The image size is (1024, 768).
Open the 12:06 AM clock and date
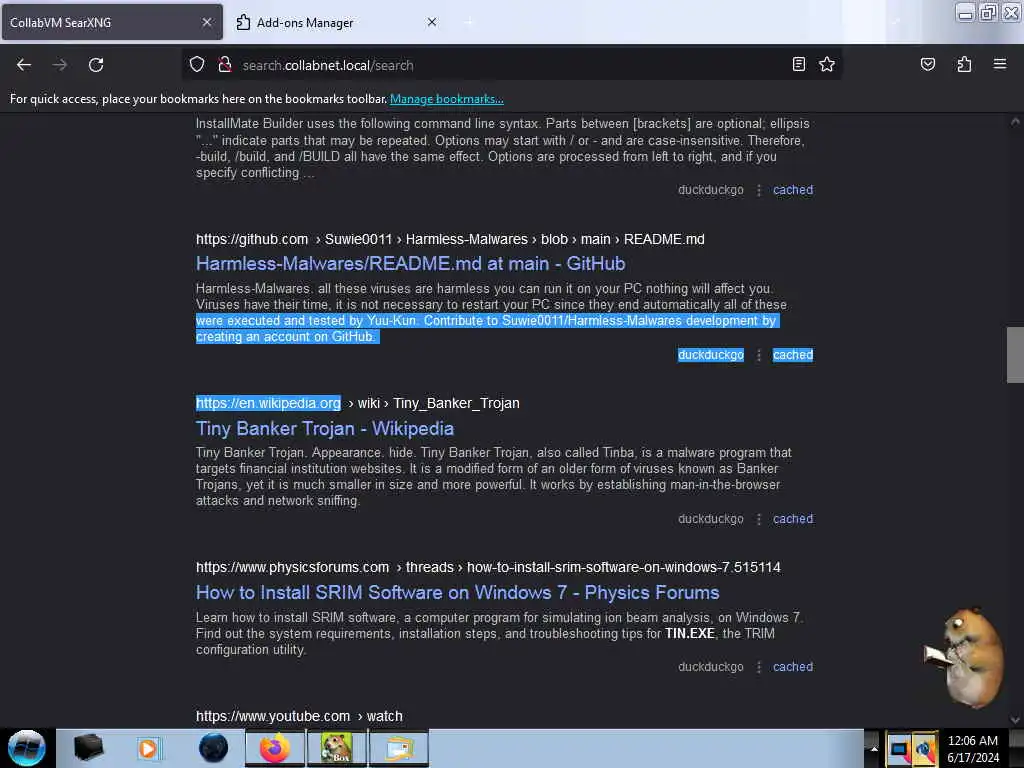pyautogui.click(x=973, y=748)
